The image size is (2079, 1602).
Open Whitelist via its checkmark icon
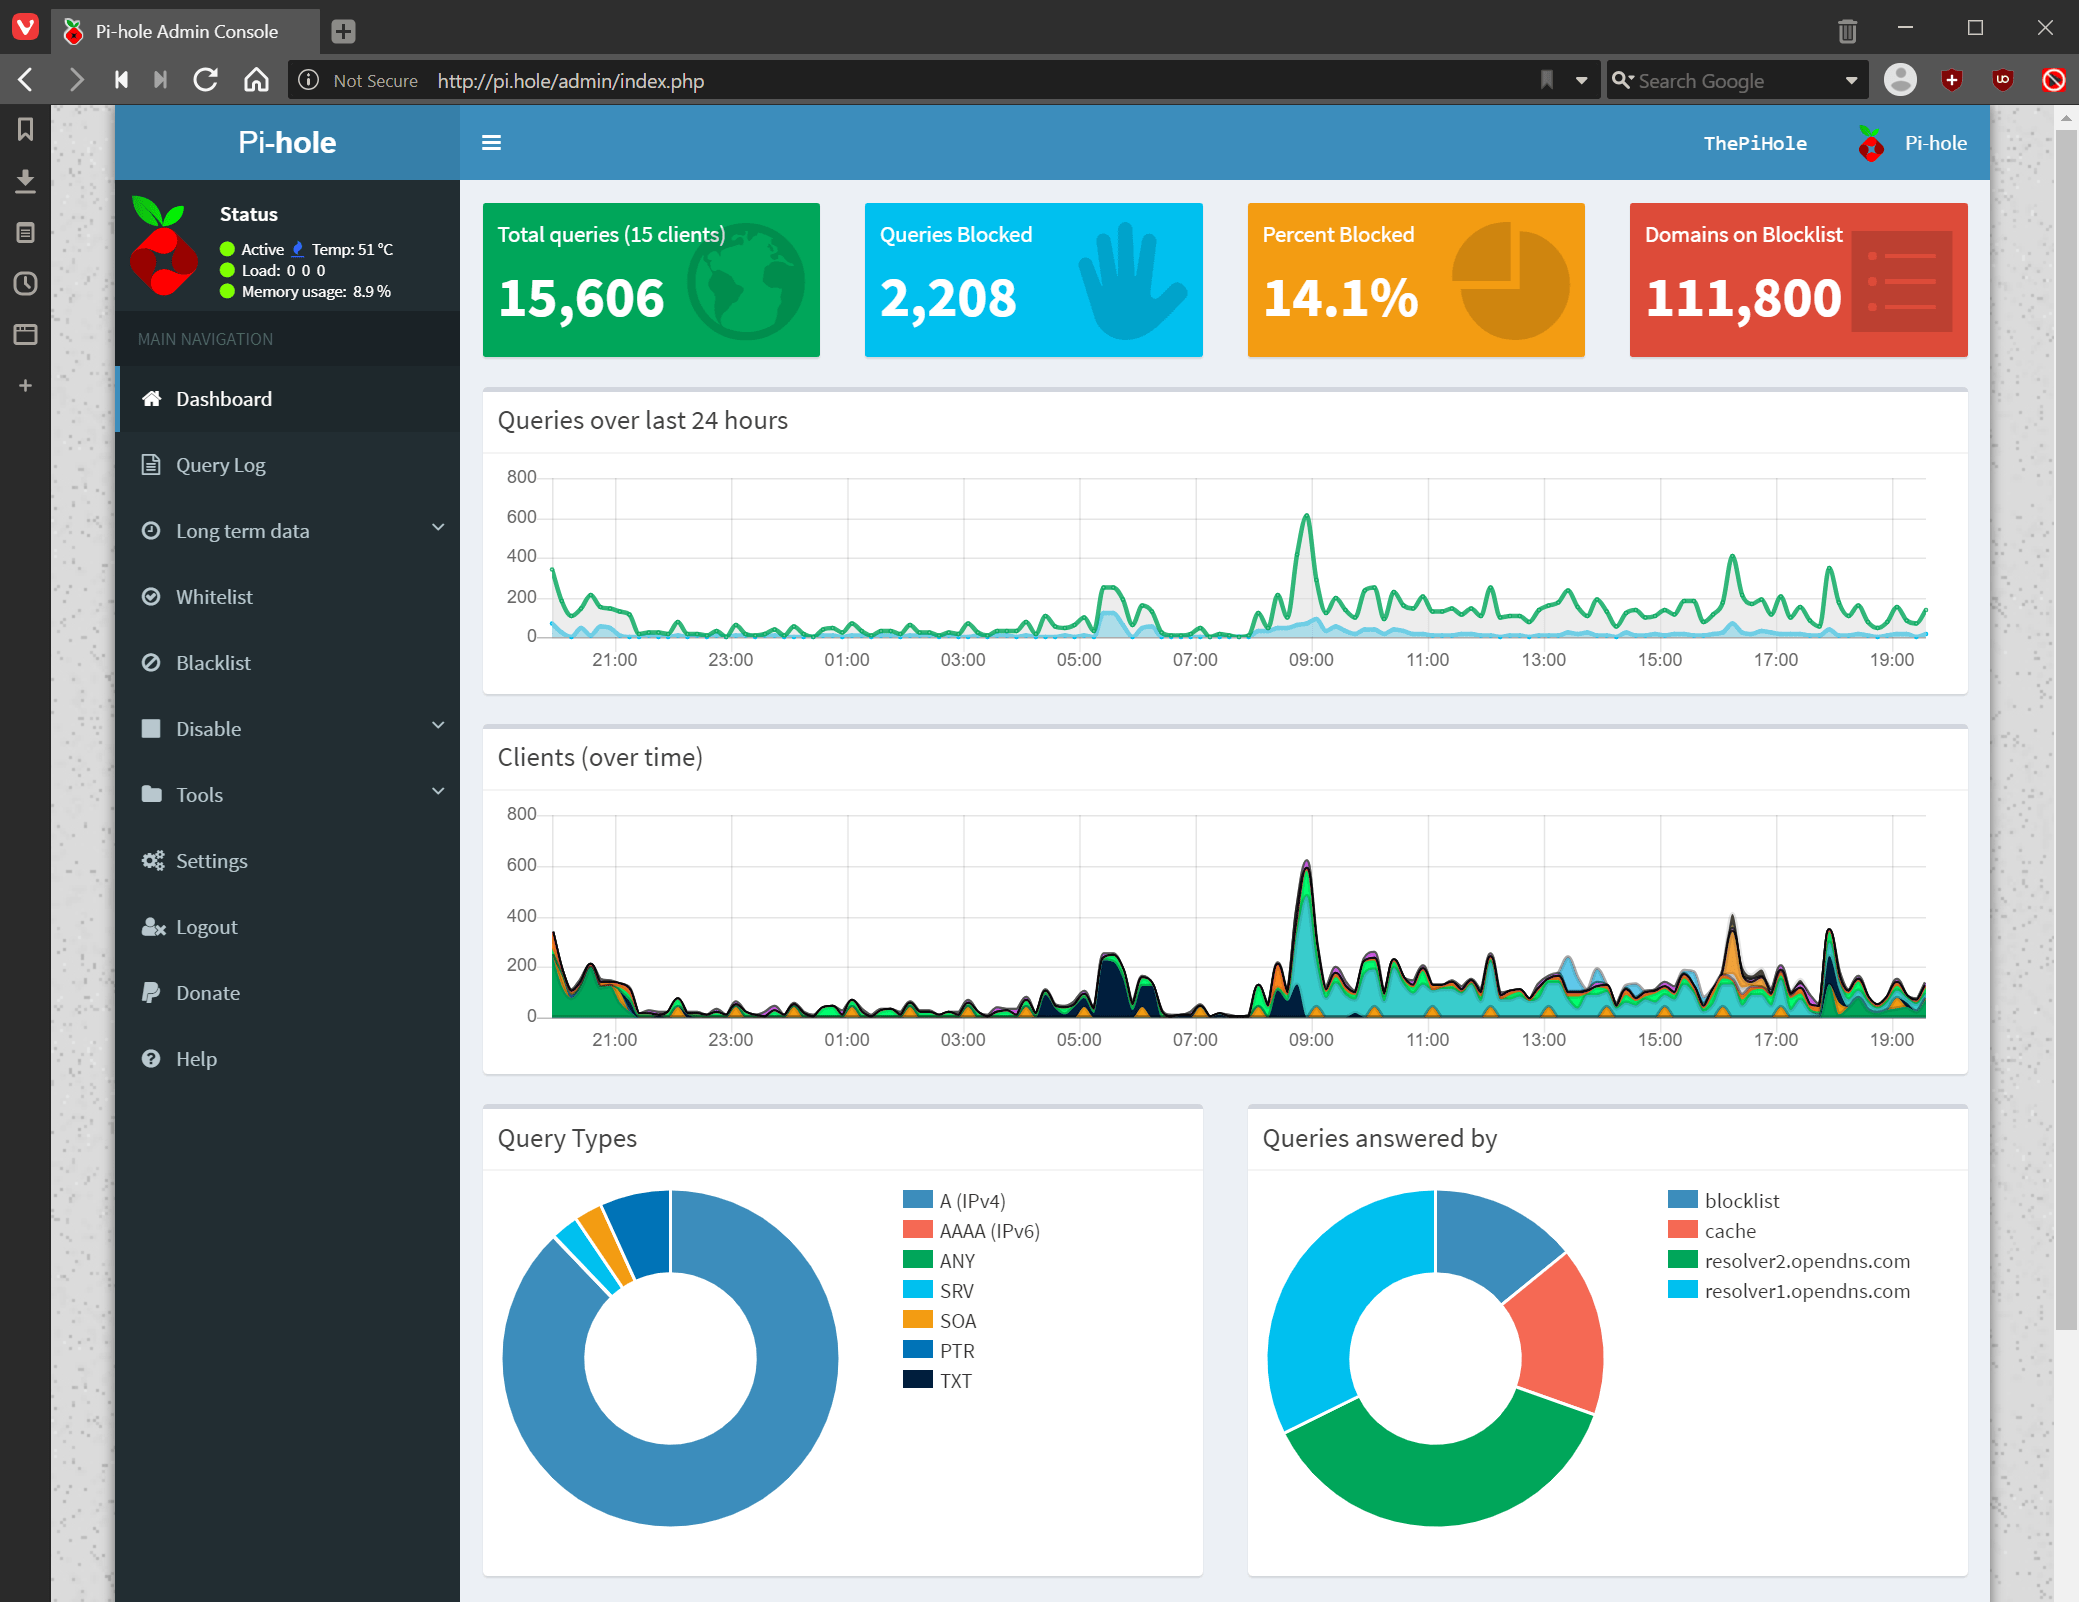pos(151,596)
